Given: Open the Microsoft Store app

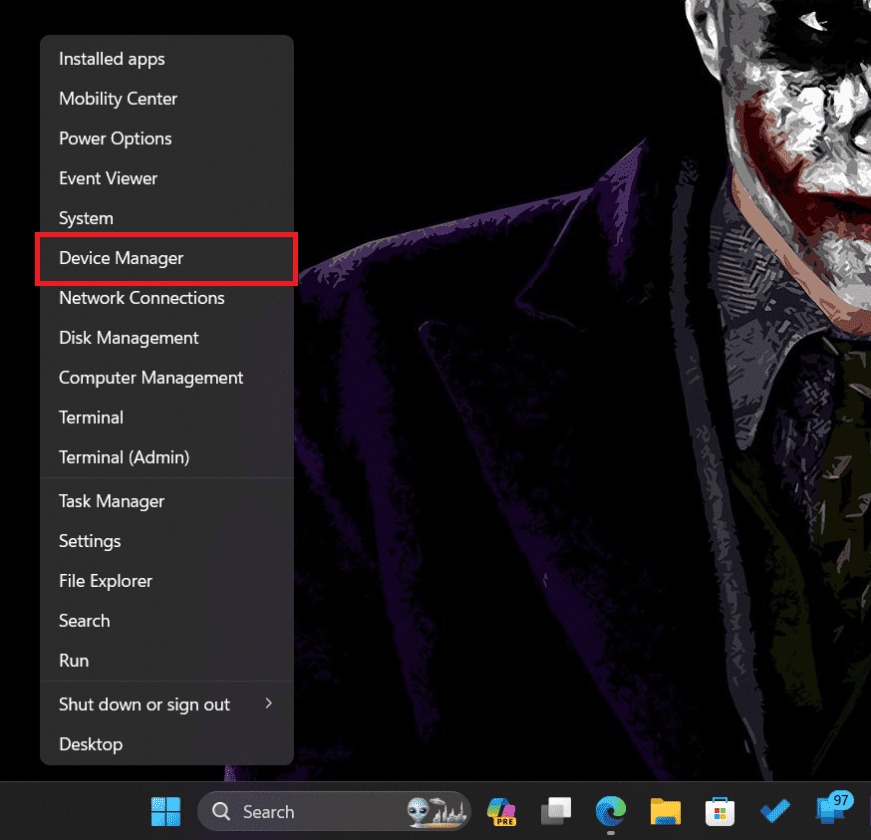Looking at the screenshot, I should [x=720, y=811].
